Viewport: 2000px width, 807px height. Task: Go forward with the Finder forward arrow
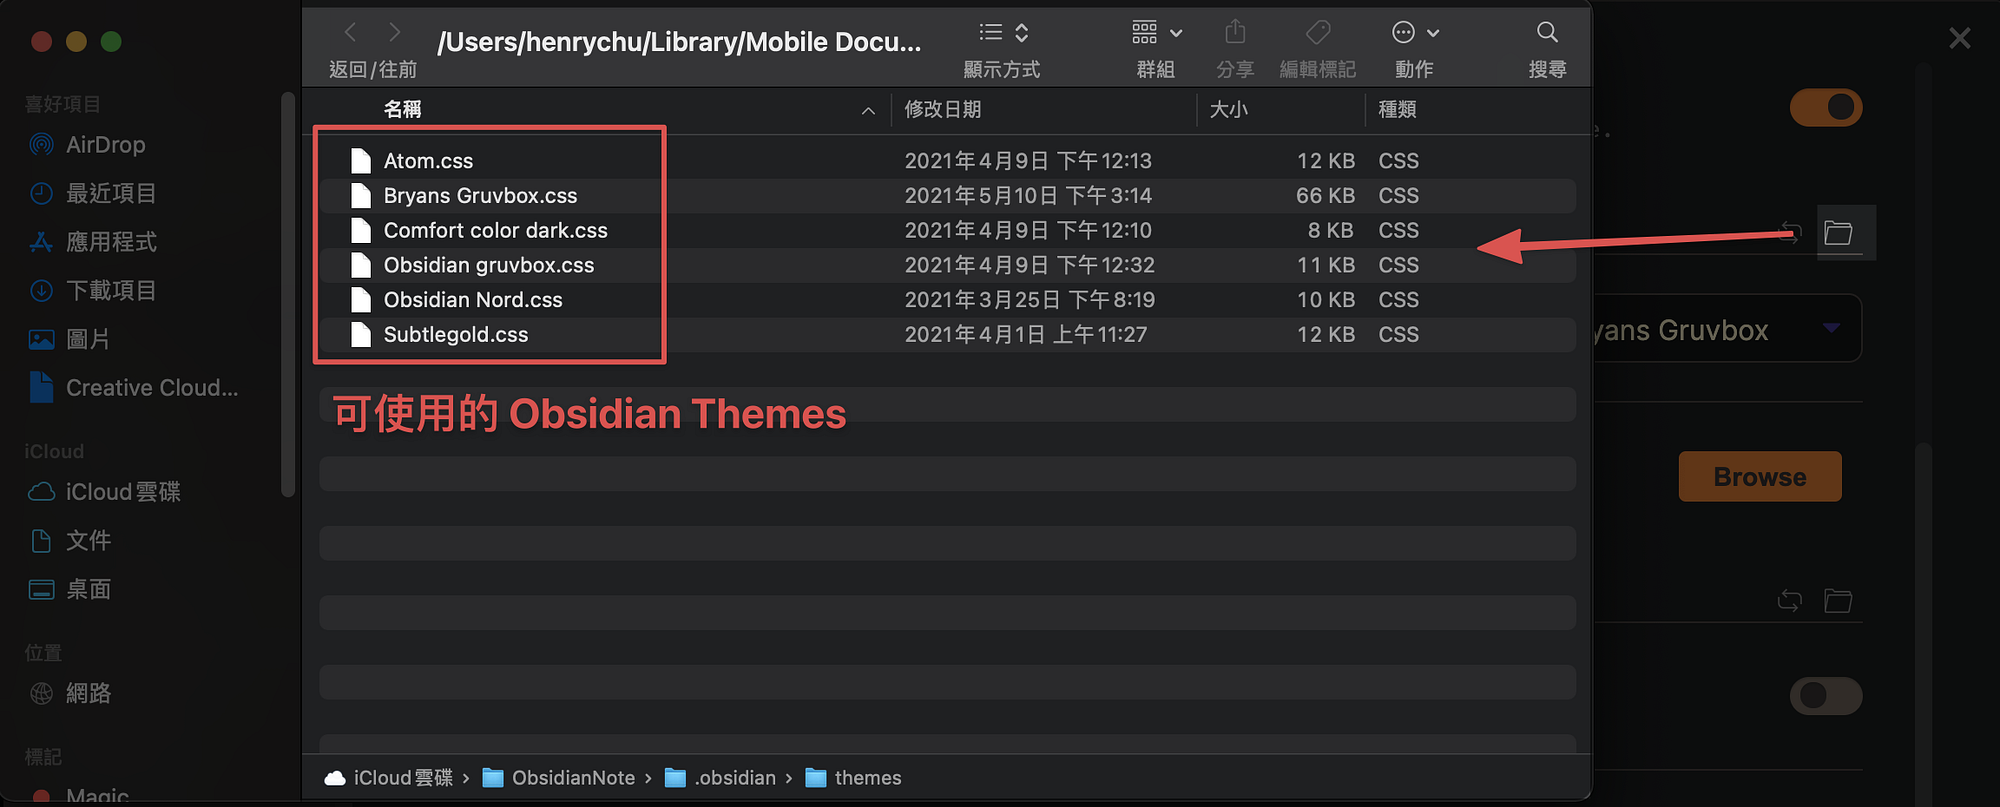tap(395, 32)
